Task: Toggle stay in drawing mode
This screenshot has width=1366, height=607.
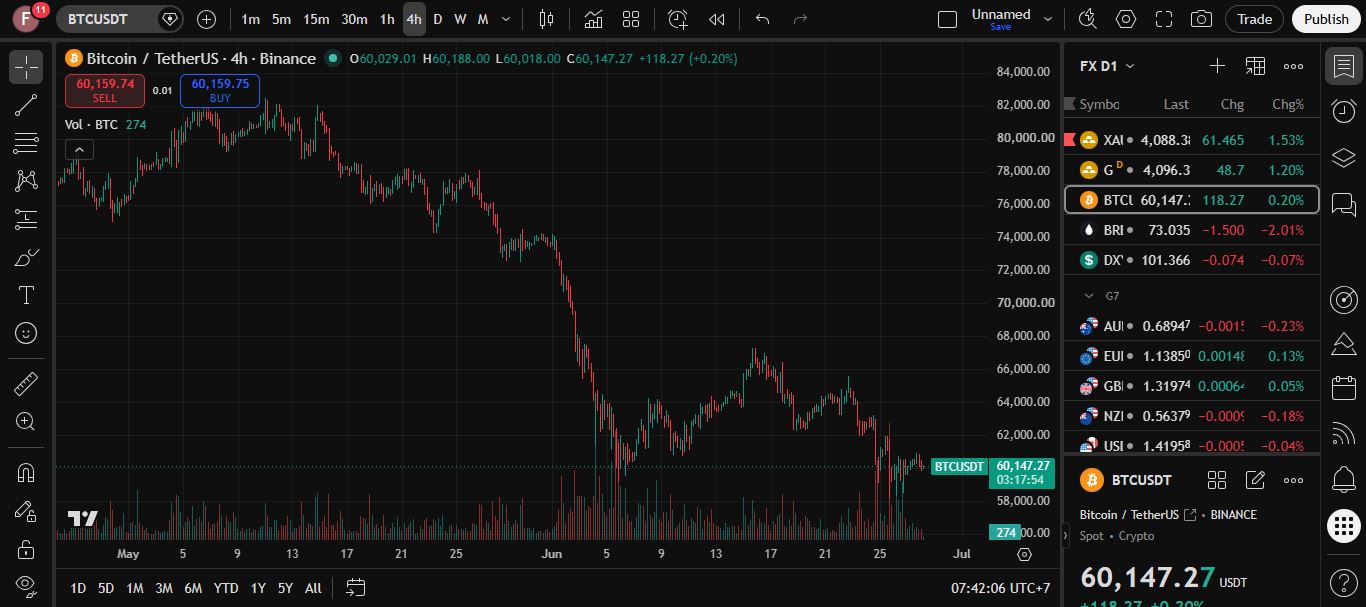Action: coord(26,511)
